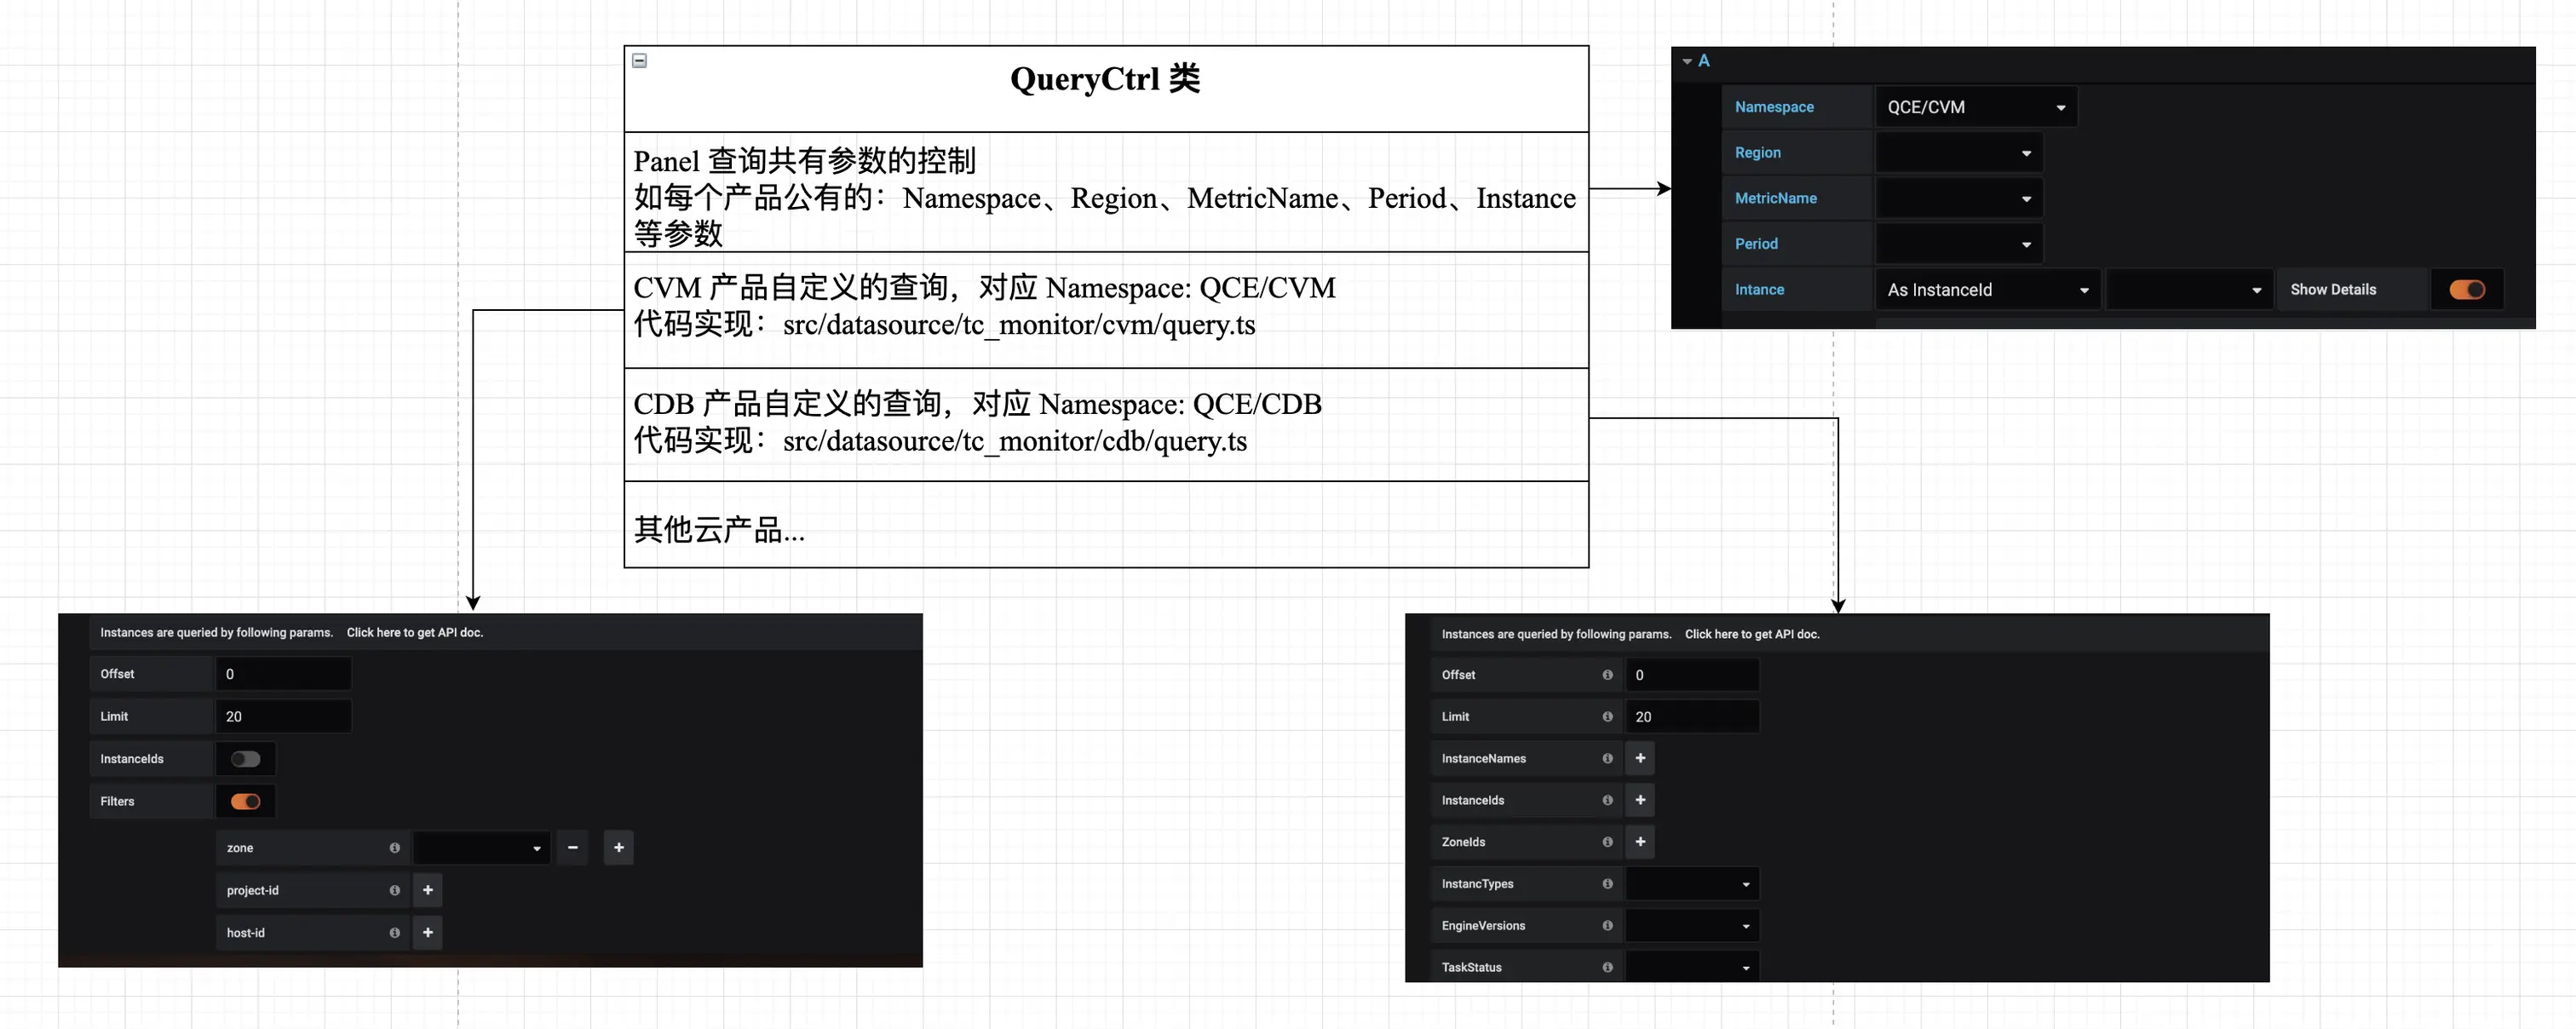Image resolution: width=2576 pixels, height=1029 pixels.
Task: Click here to get API doc in CVM panel
Action: coord(415,632)
